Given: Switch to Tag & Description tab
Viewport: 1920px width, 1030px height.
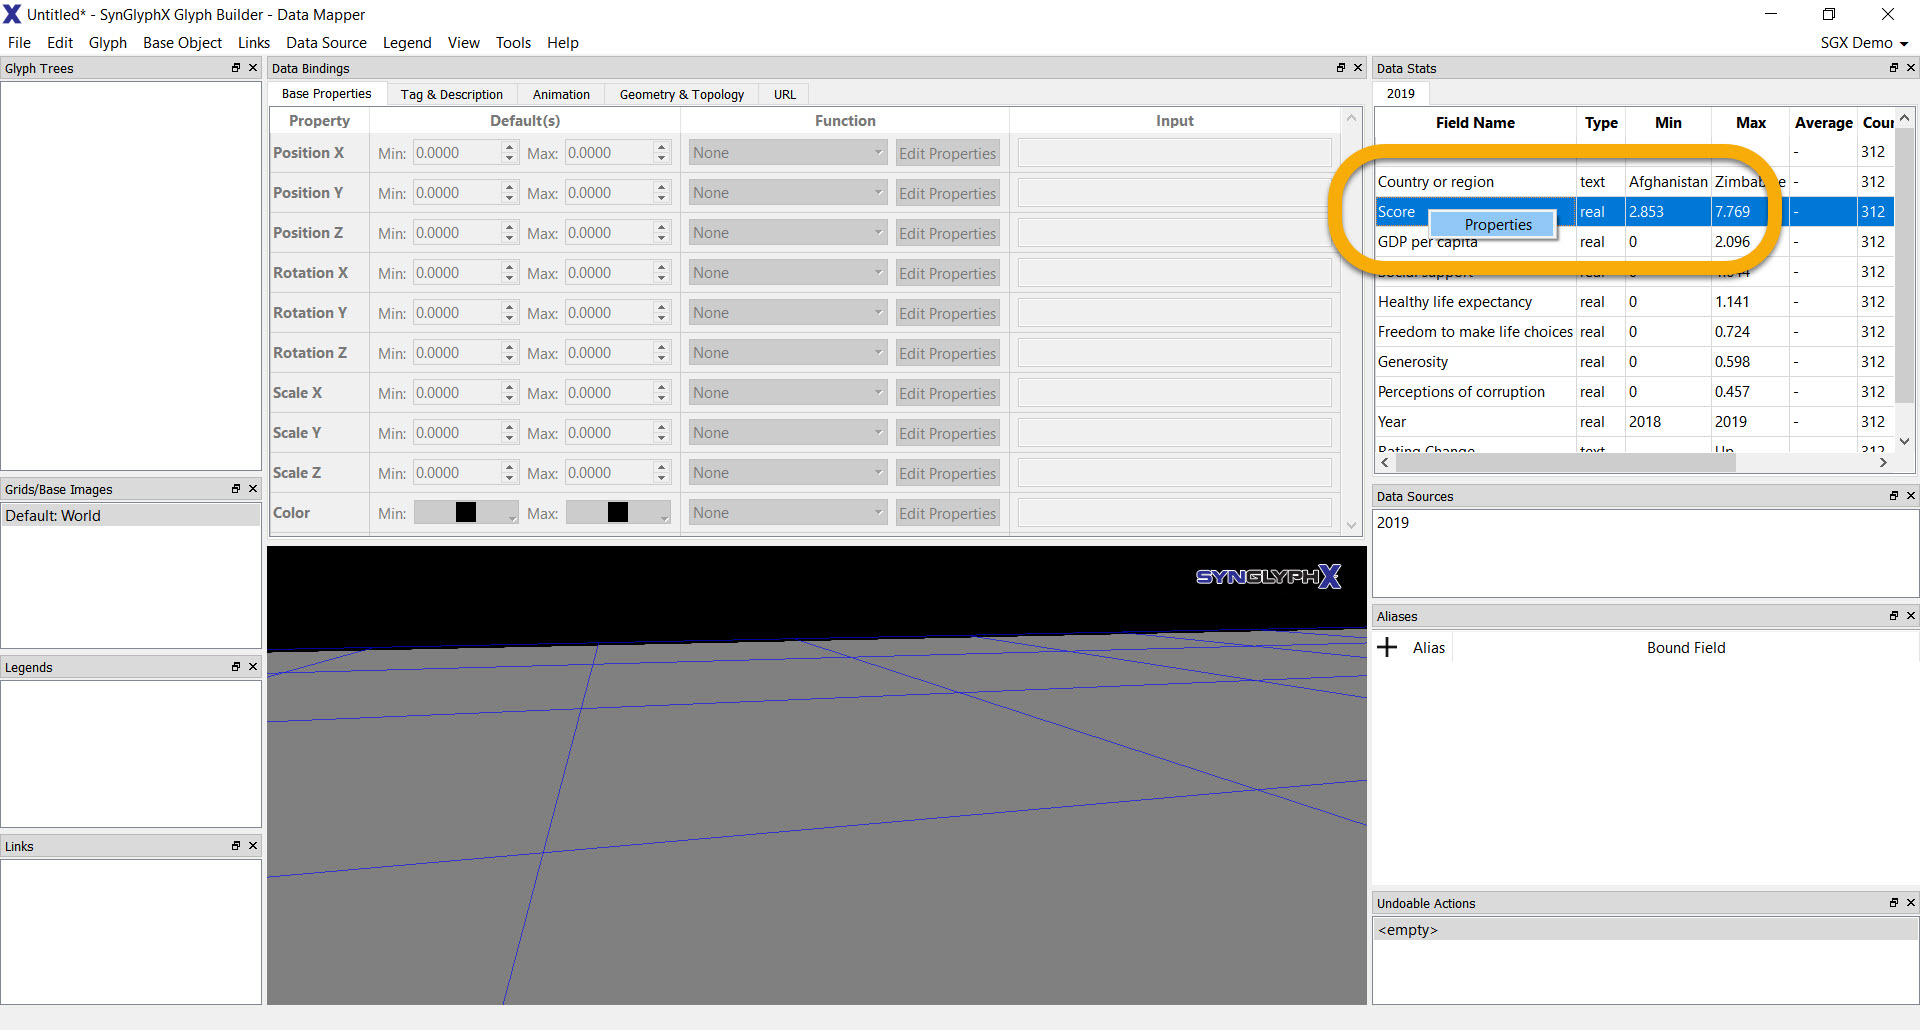Looking at the screenshot, I should click(x=452, y=95).
